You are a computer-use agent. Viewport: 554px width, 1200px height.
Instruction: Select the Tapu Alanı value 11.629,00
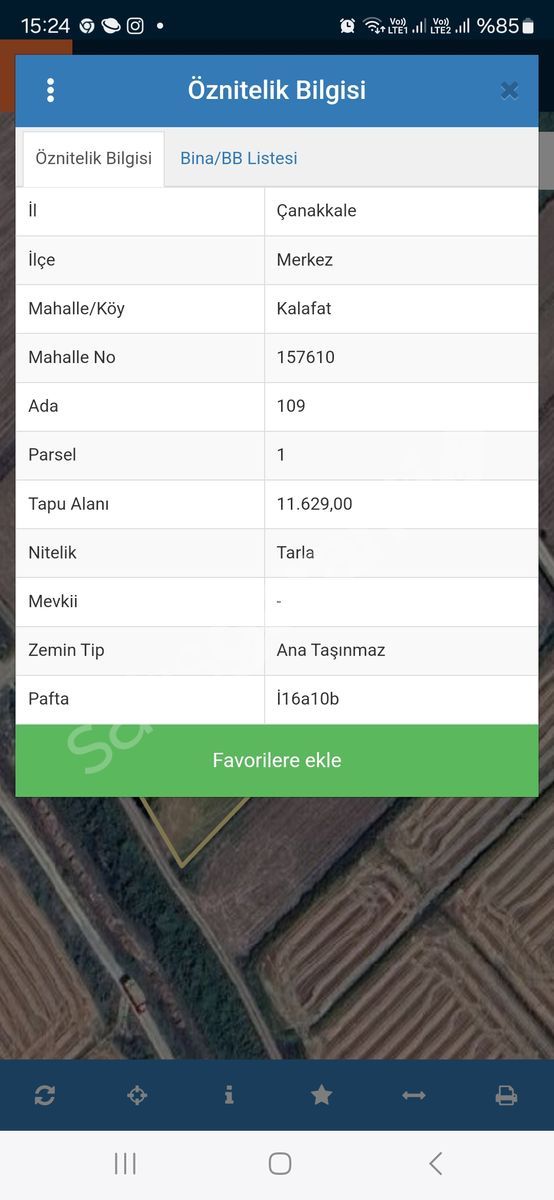(x=315, y=504)
